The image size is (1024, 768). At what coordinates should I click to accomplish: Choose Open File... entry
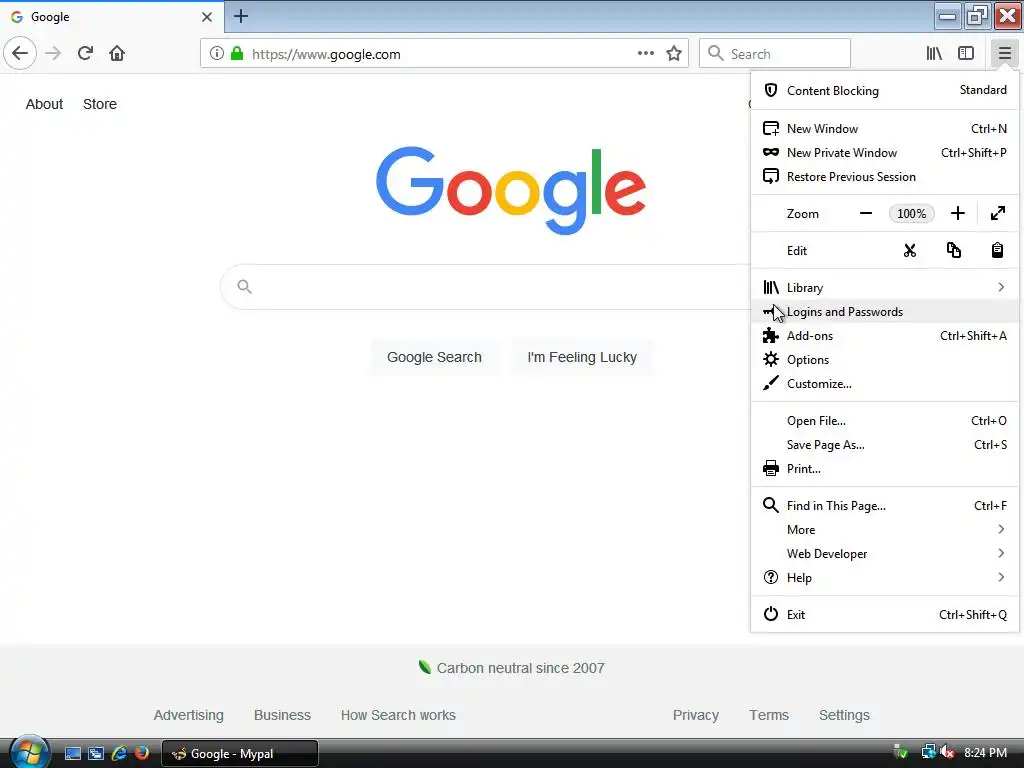point(885,421)
